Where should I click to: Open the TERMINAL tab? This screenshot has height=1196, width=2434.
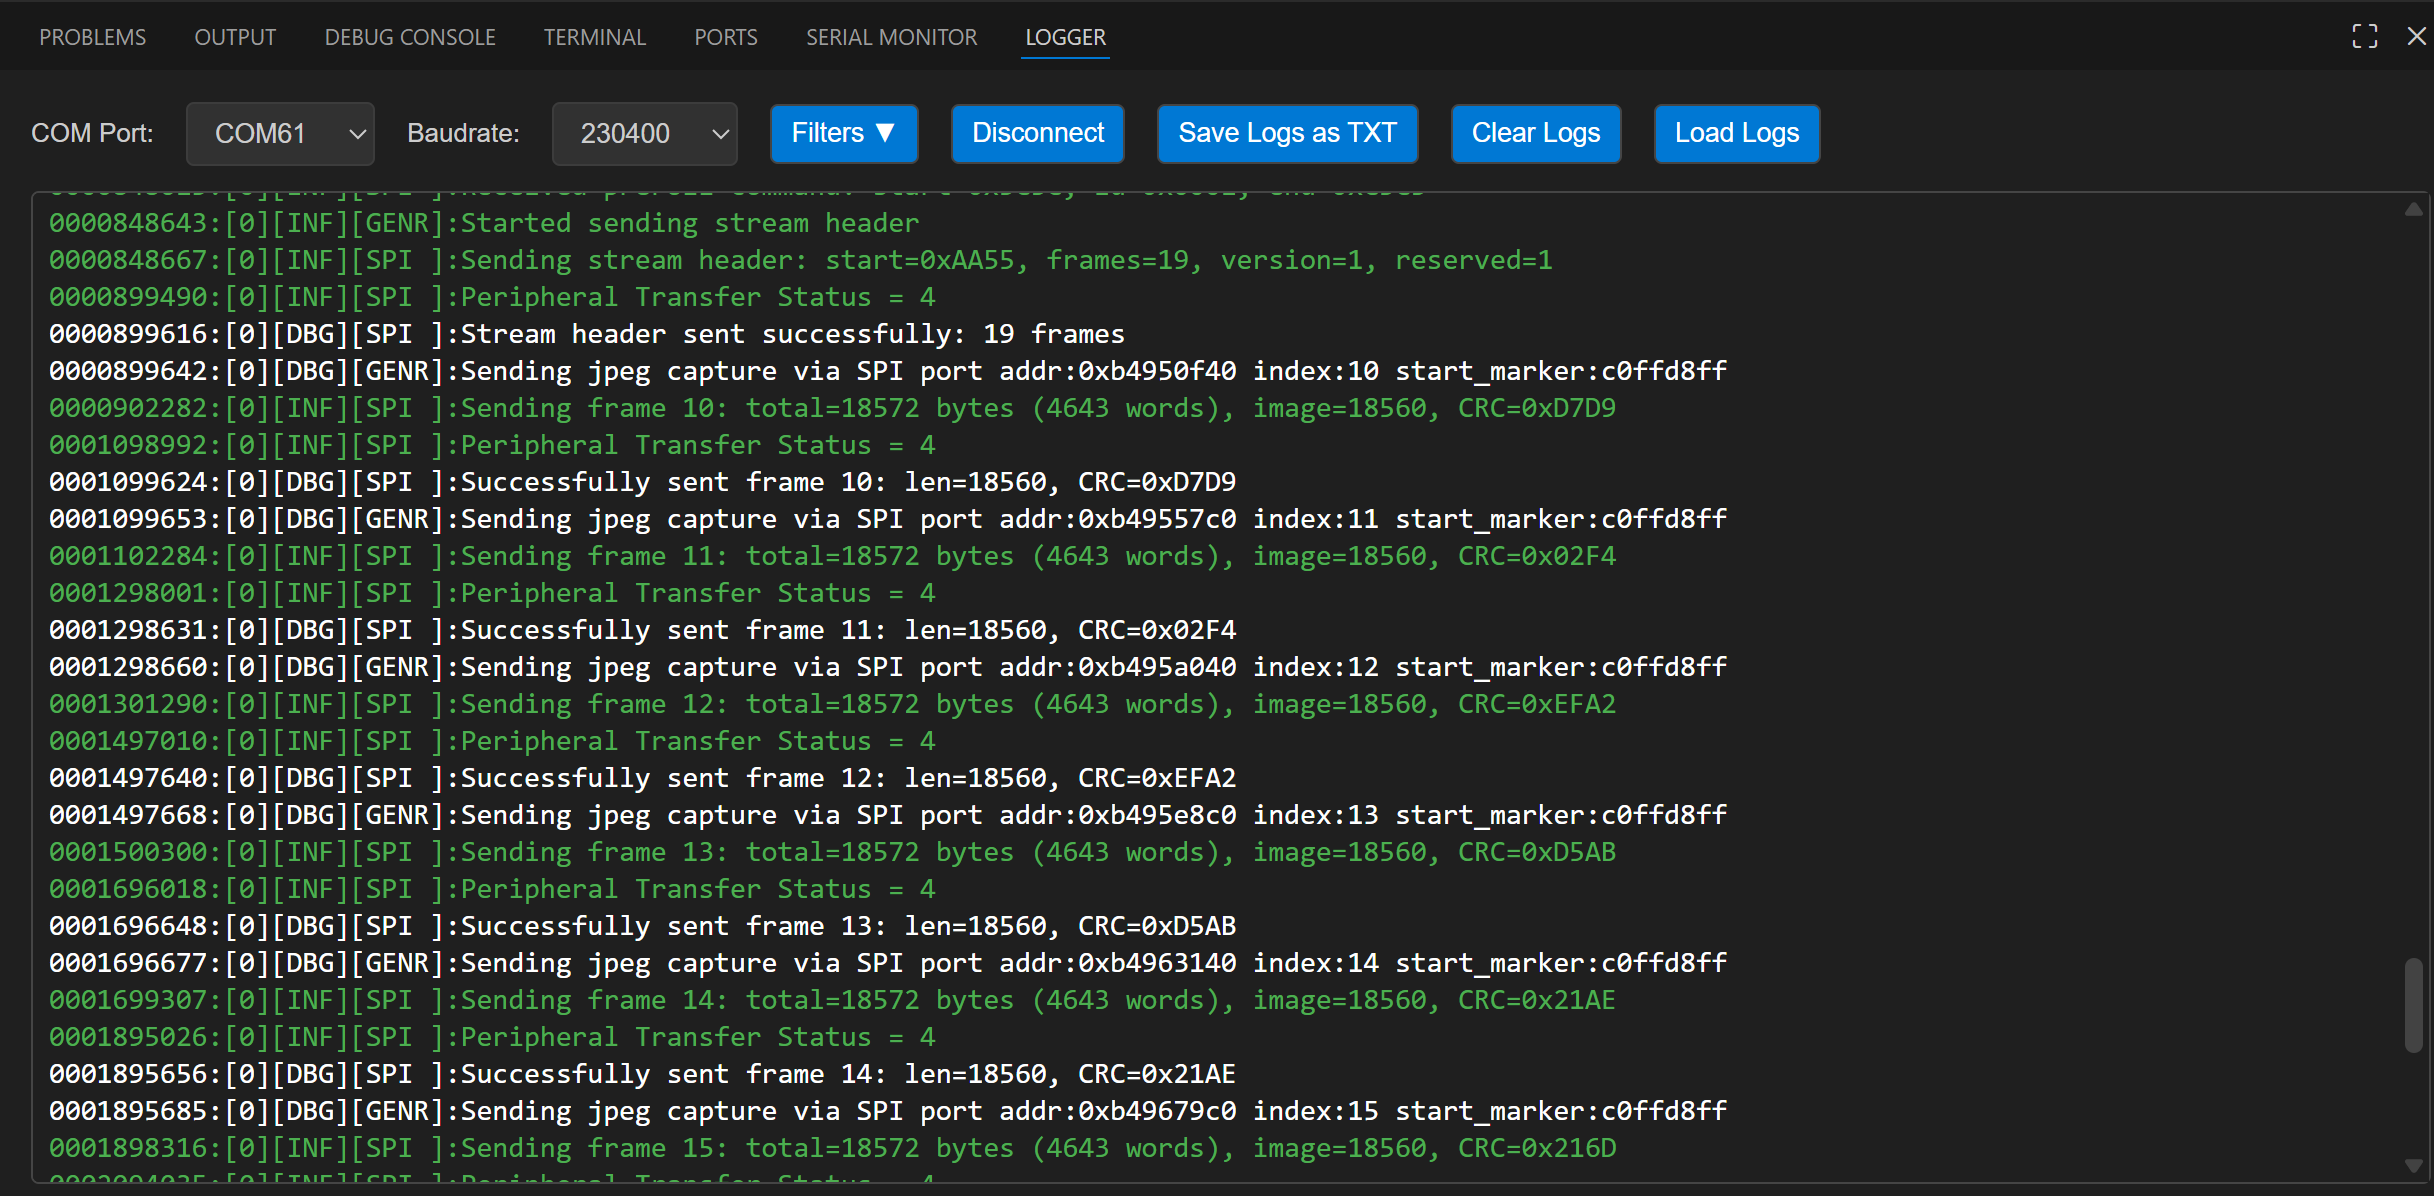595,37
